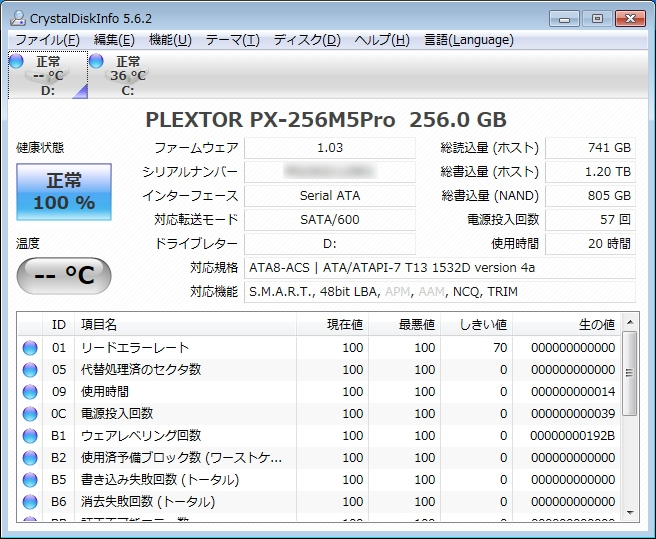
Task: Open the ディスク(D) menu
Action: (x=307, y=40)
